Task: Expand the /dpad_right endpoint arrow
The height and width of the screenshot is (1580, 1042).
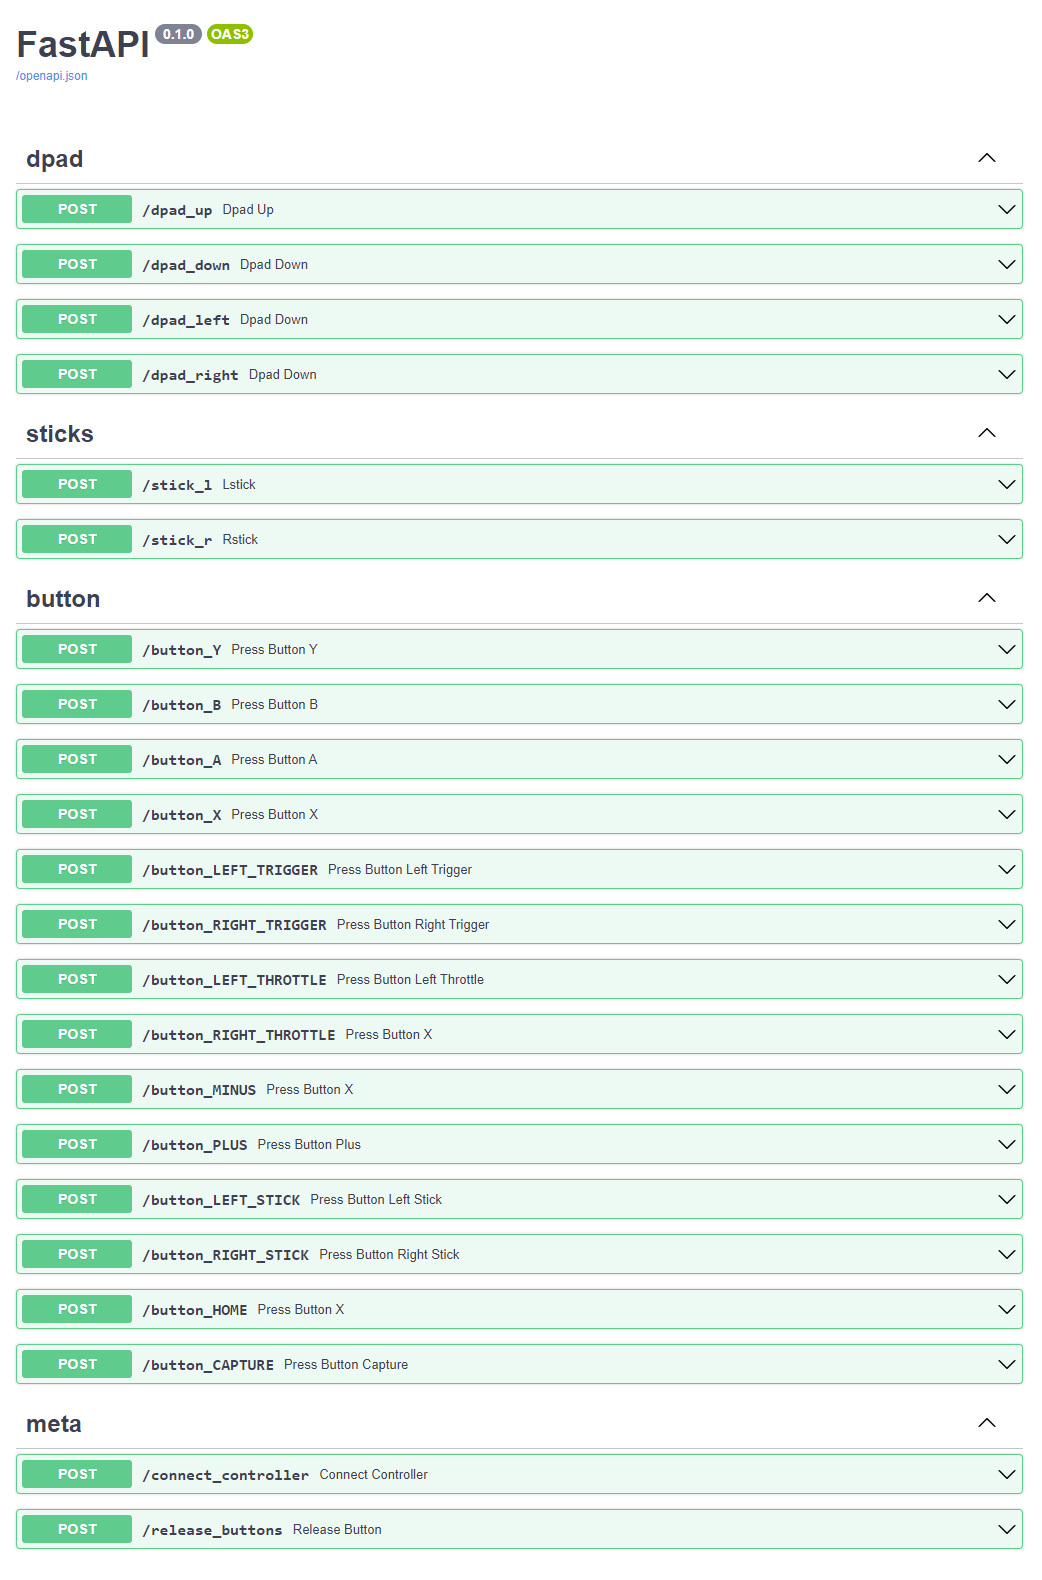Action: pyautogui.click(x=1006, y=374)
